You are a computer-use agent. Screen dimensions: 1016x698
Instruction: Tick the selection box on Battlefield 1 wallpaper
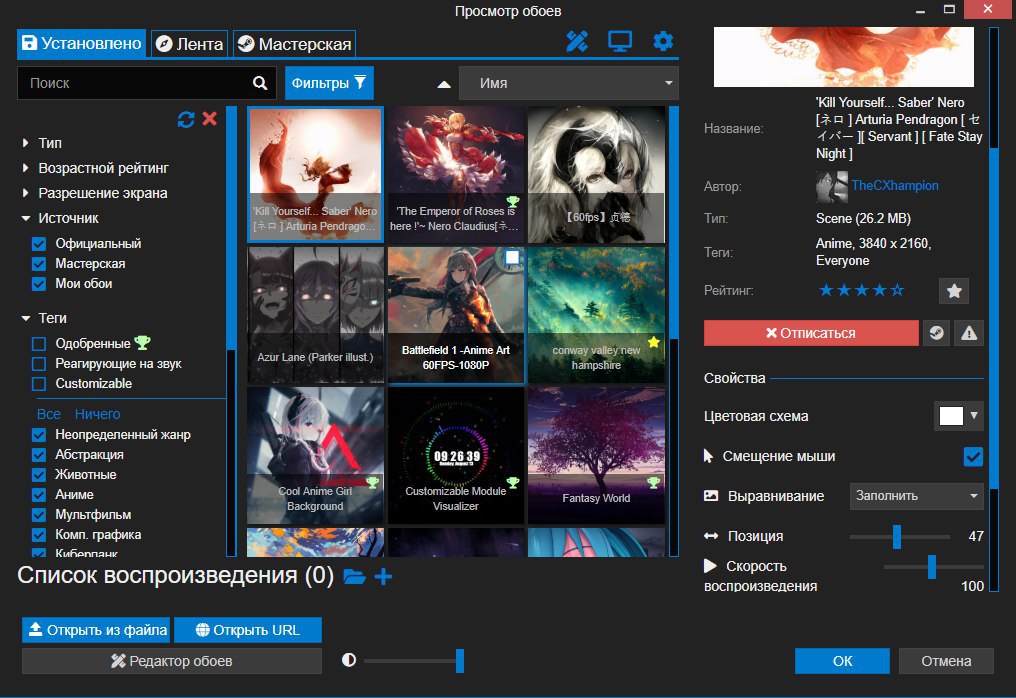(512, 257)
